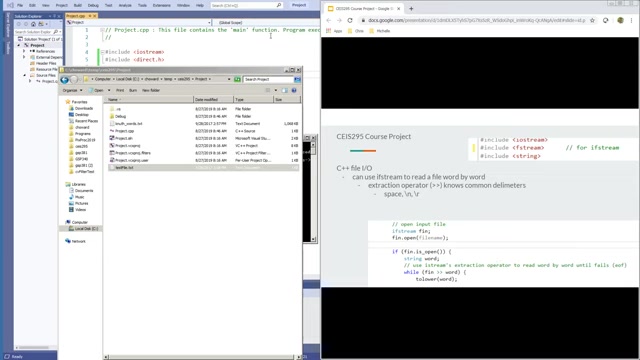
Task: Select the Project.sln file in Explorer
Action: pos(124,138)
